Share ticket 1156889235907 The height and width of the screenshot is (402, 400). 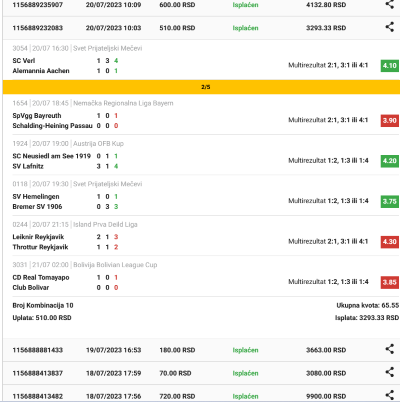(x=389, y=4)
